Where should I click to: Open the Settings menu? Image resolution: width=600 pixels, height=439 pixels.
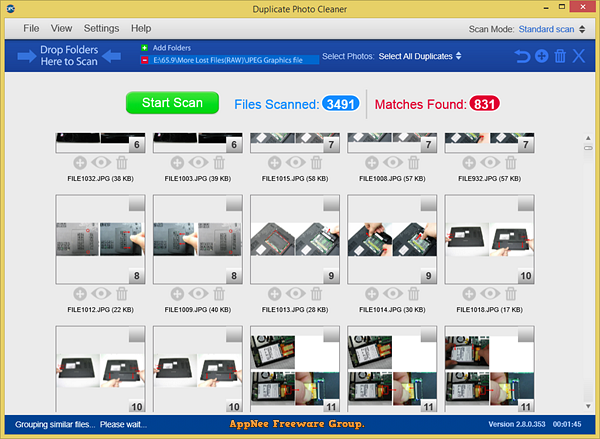point(101,28)
